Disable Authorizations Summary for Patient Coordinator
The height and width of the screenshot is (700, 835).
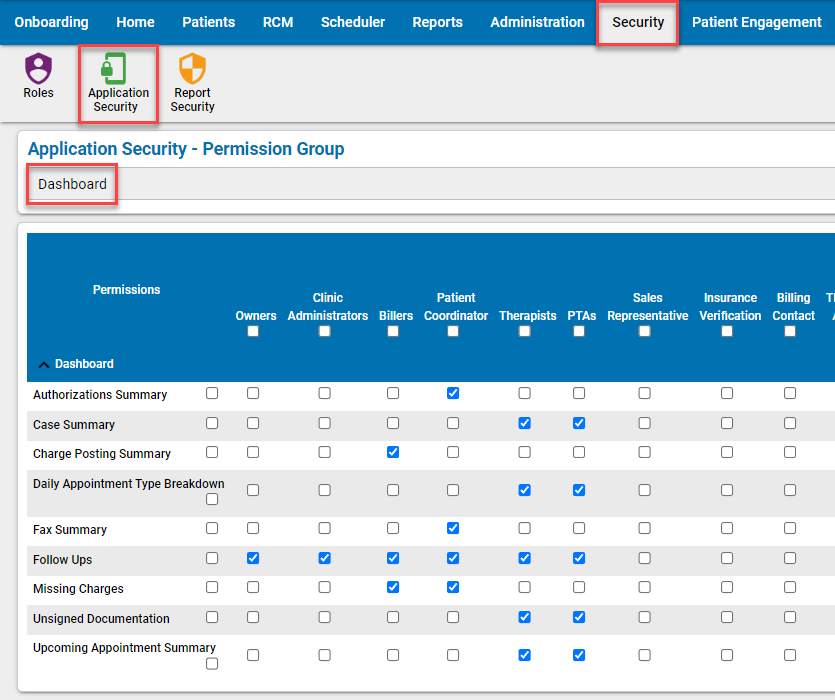tap(453, 393)
